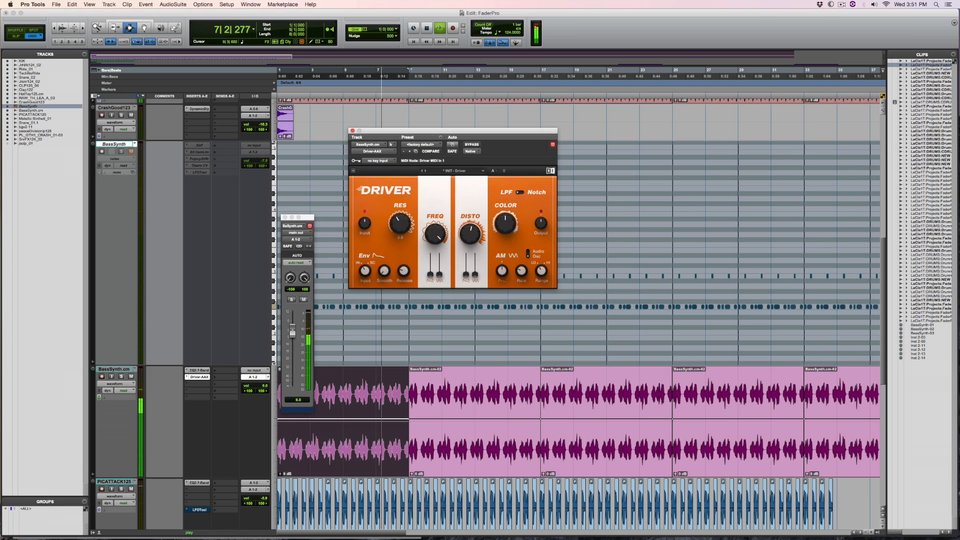Open the Native plug-in format dropdown

click(x=471, y=151)
